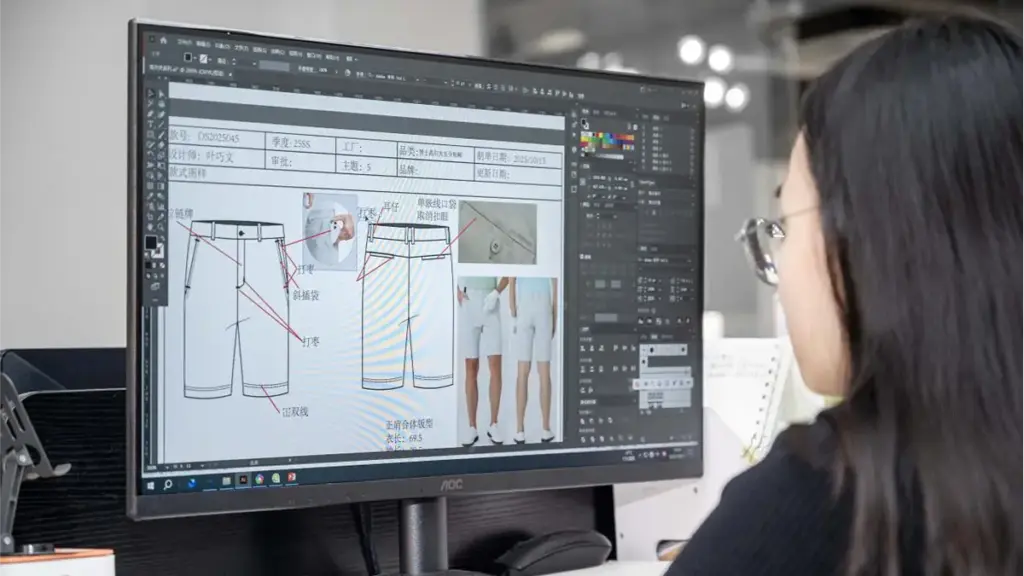Open WeChat from the taskbar
Image resolution: width=1024 pixels, height=576 pixels.
(x=276, y=478)
